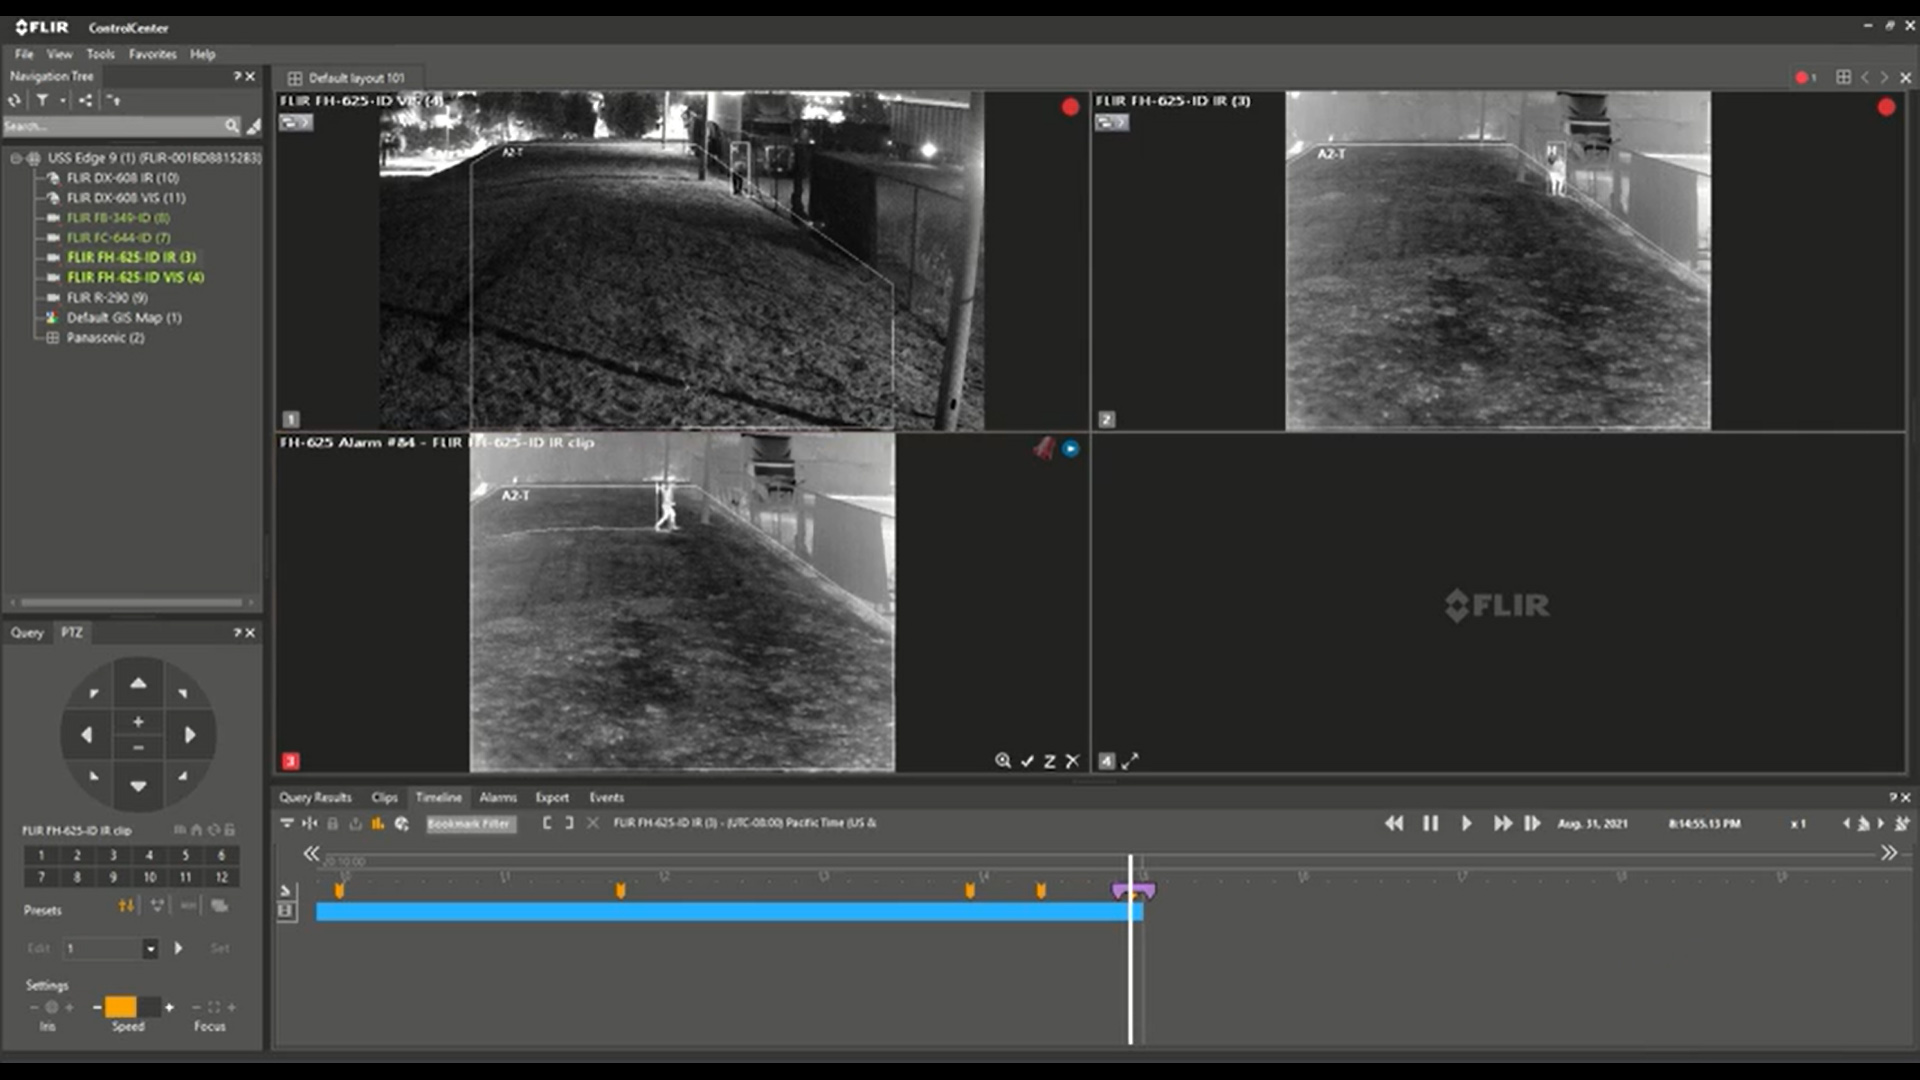Image resolution: width=1920 pixels, height=1080 pixels.
Task: Go to PTZ preset number 1
Action: (x=41, y=855)
